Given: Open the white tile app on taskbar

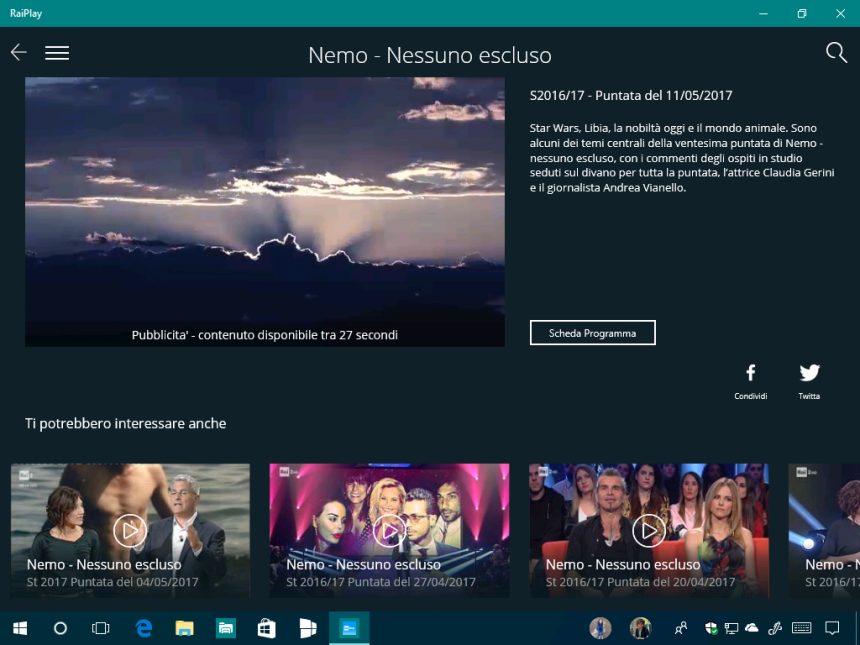Looking at the screenshot, I should point(308,628).
